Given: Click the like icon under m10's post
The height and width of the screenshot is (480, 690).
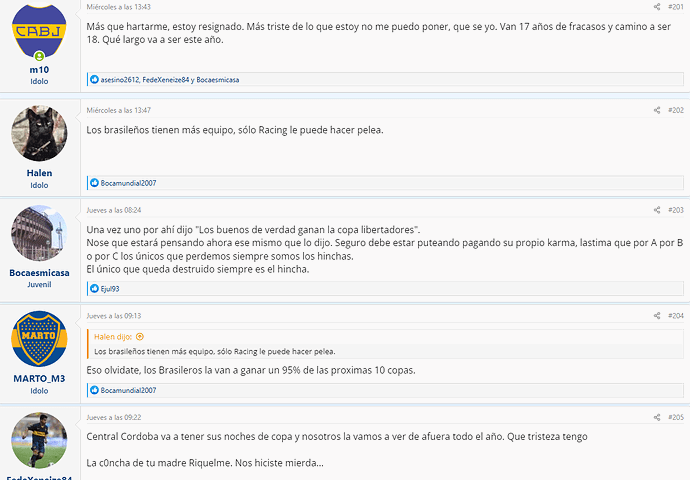Looking at the screenshot, I should click(x=94, y=79).
